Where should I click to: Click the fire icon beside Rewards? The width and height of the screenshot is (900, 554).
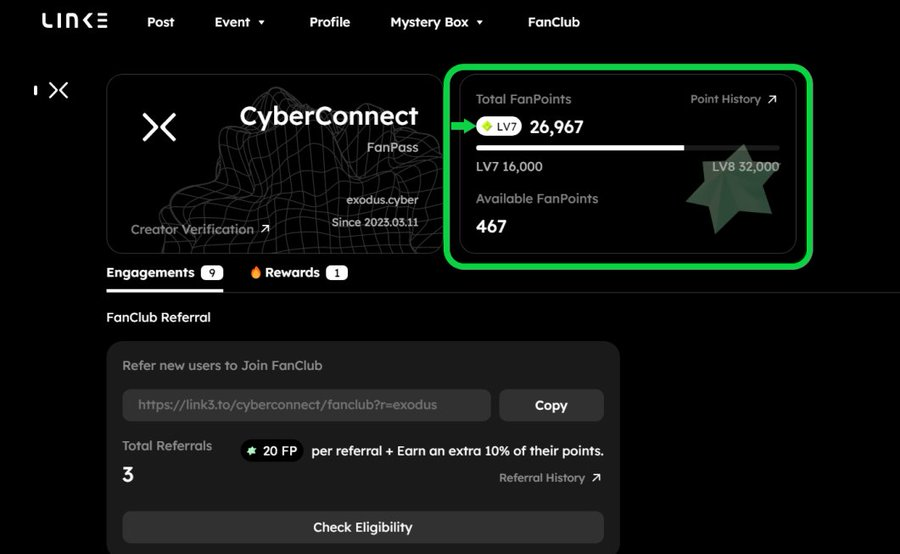click(255, 272)
